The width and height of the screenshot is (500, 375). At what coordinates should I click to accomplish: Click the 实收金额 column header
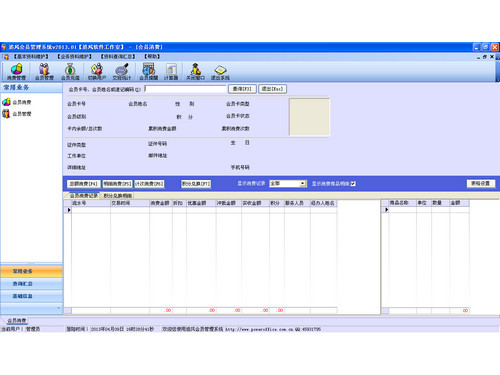pos(255,203)
